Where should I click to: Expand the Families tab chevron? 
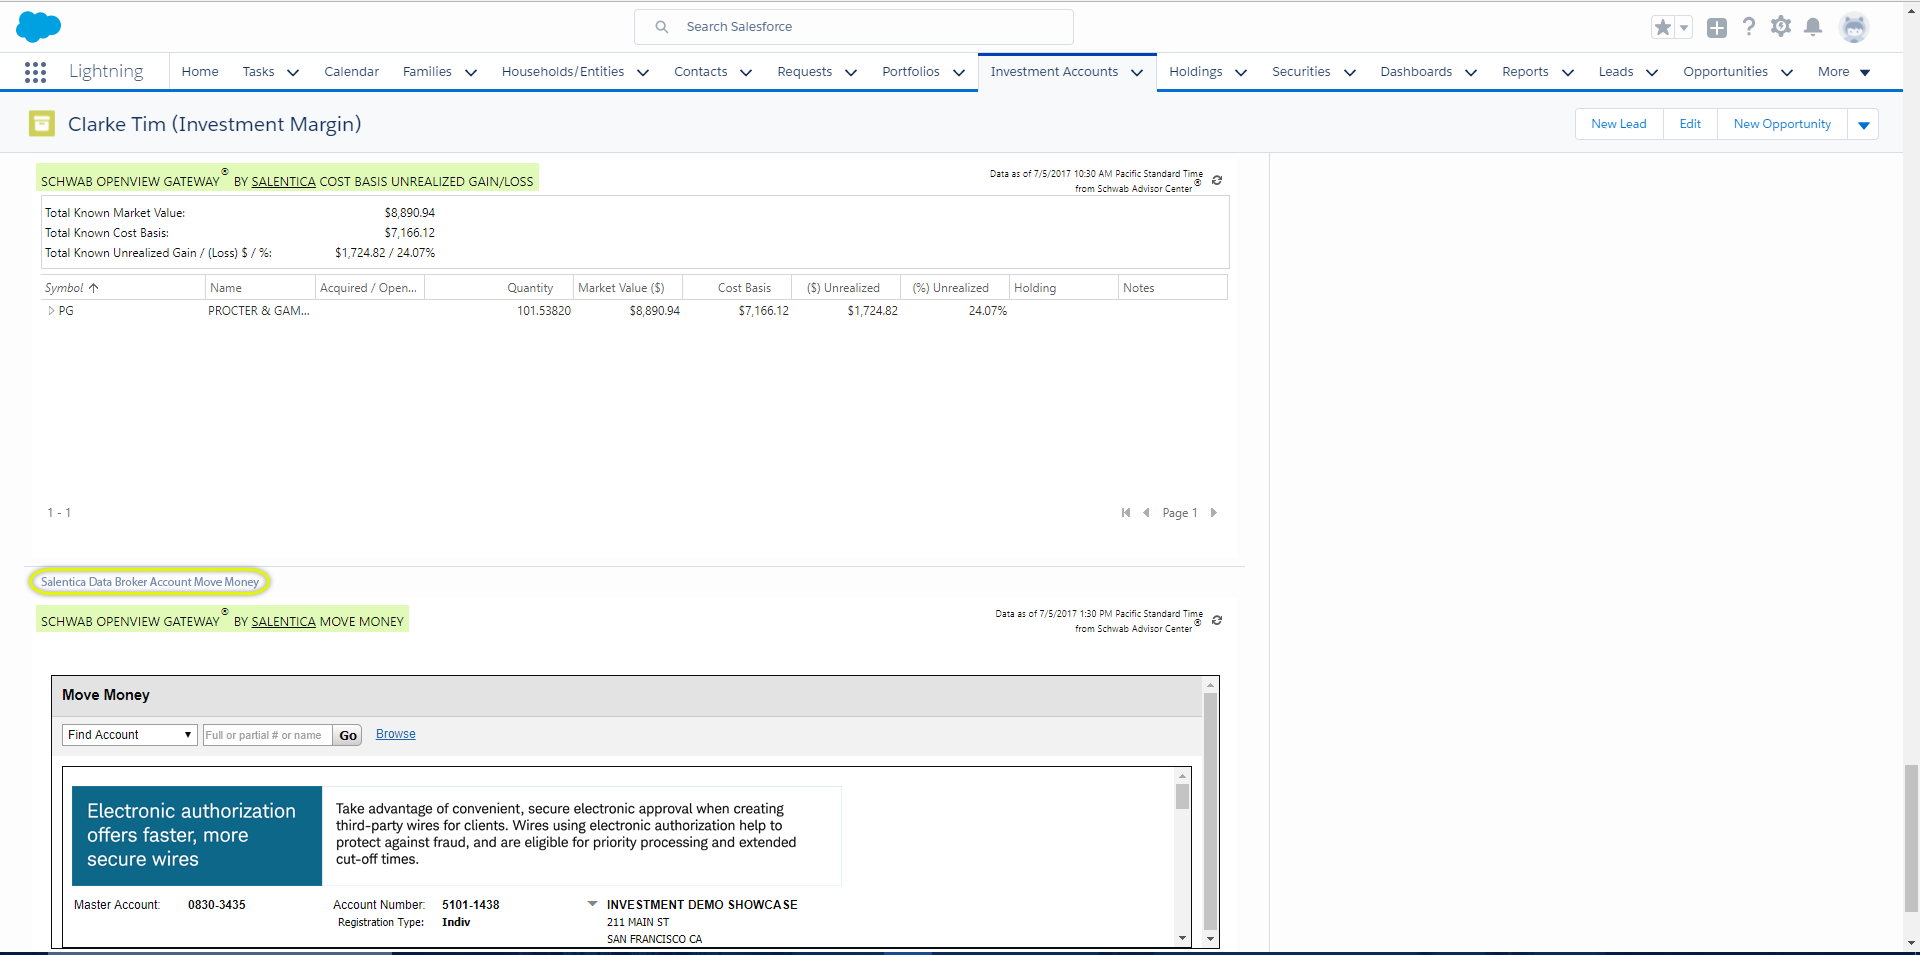(x=471, y=73)
